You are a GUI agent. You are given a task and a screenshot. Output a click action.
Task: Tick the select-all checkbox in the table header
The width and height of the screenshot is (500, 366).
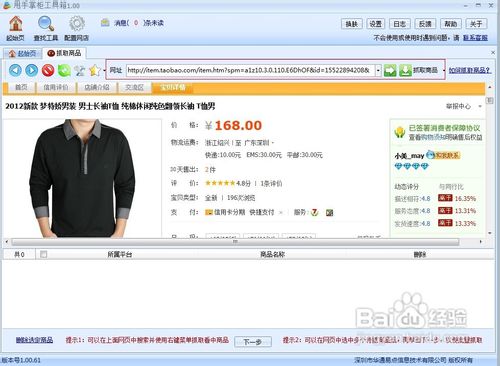(43, 254)
